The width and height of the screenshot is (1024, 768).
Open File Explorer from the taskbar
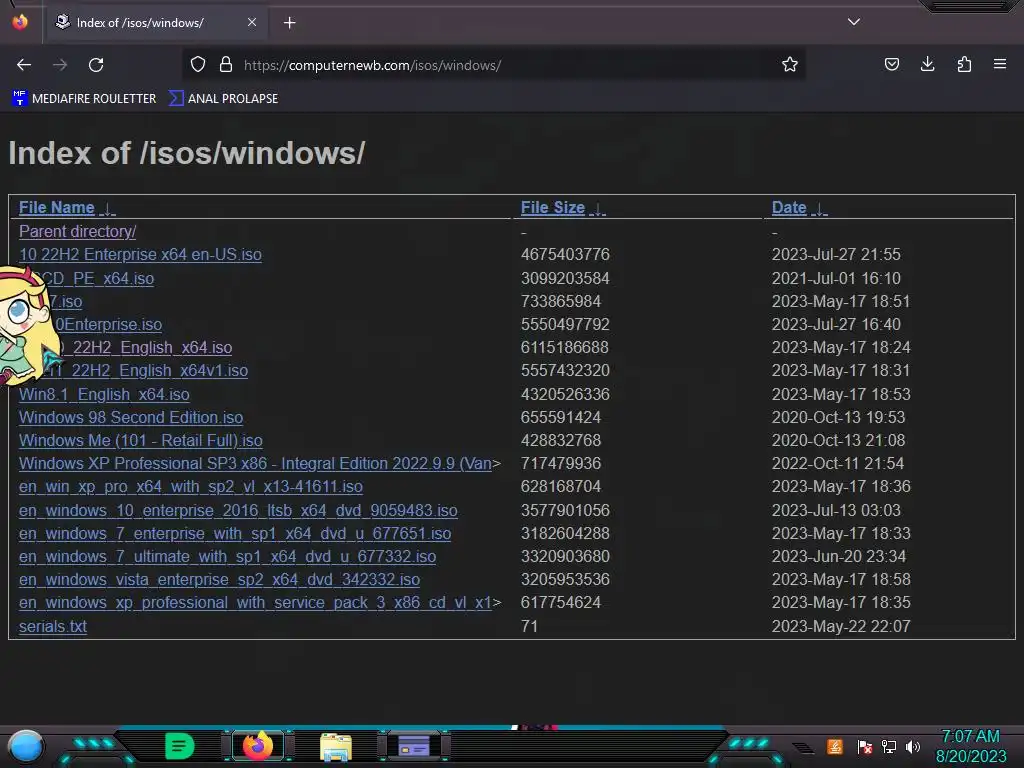(x=336, y=746)
